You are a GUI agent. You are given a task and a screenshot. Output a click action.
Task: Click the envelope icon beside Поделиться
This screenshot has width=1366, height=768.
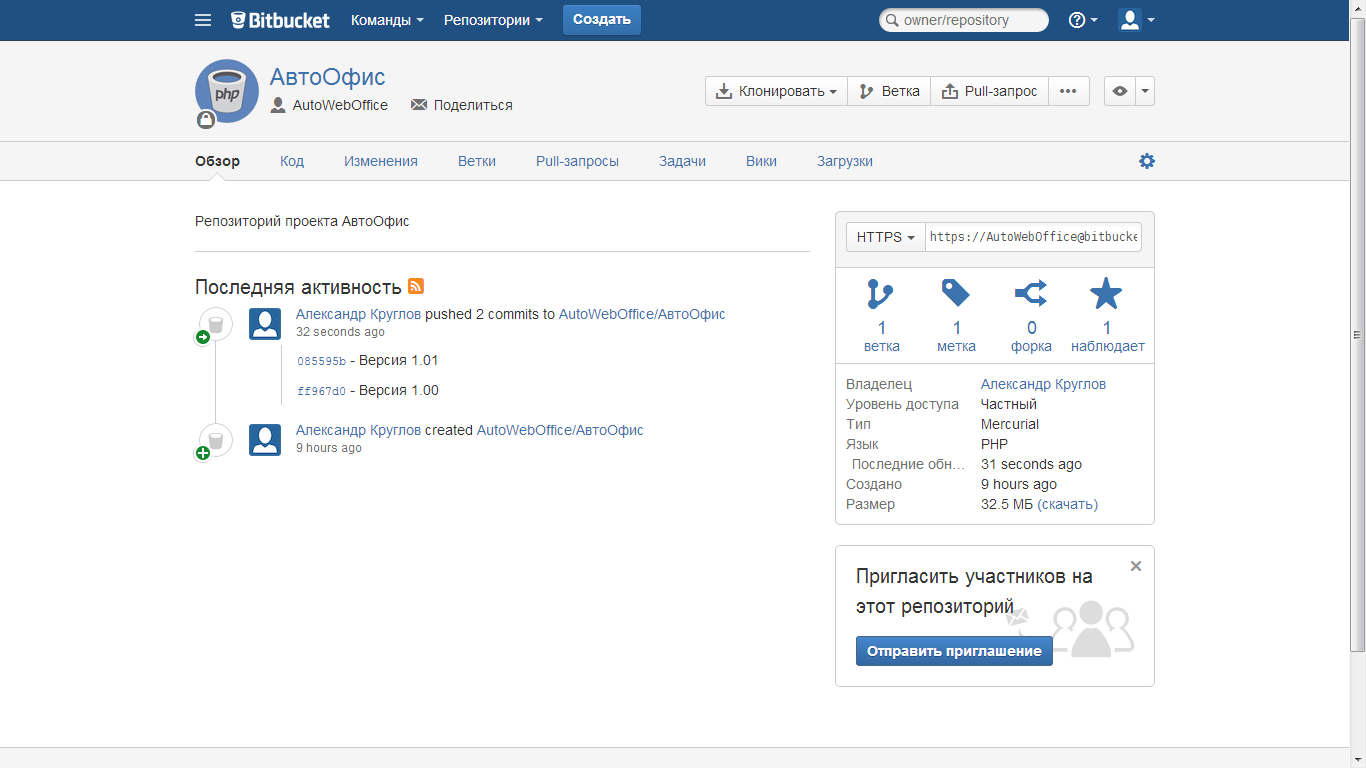point(419,105)
